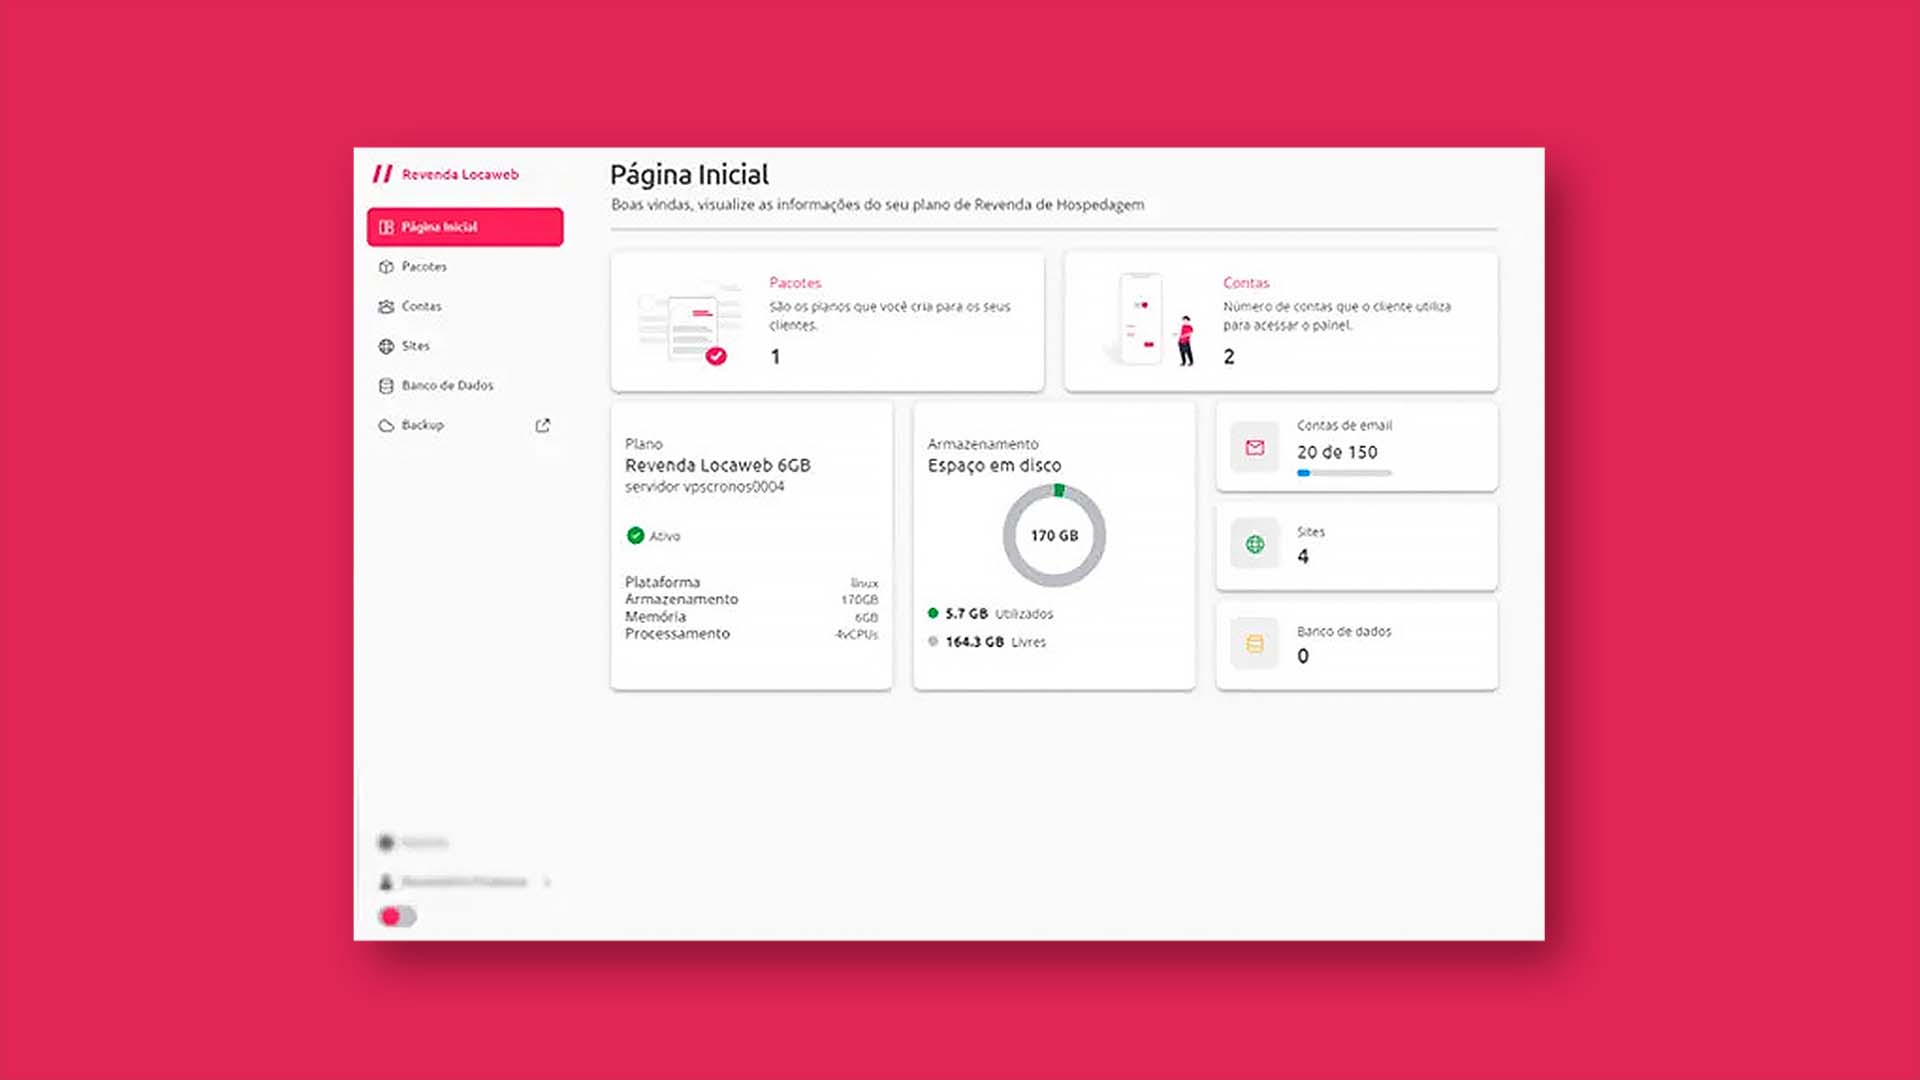Click the database icon beside Banco de Dados
Screen dimensions: 1920x1080
click(x=386, y=385)
